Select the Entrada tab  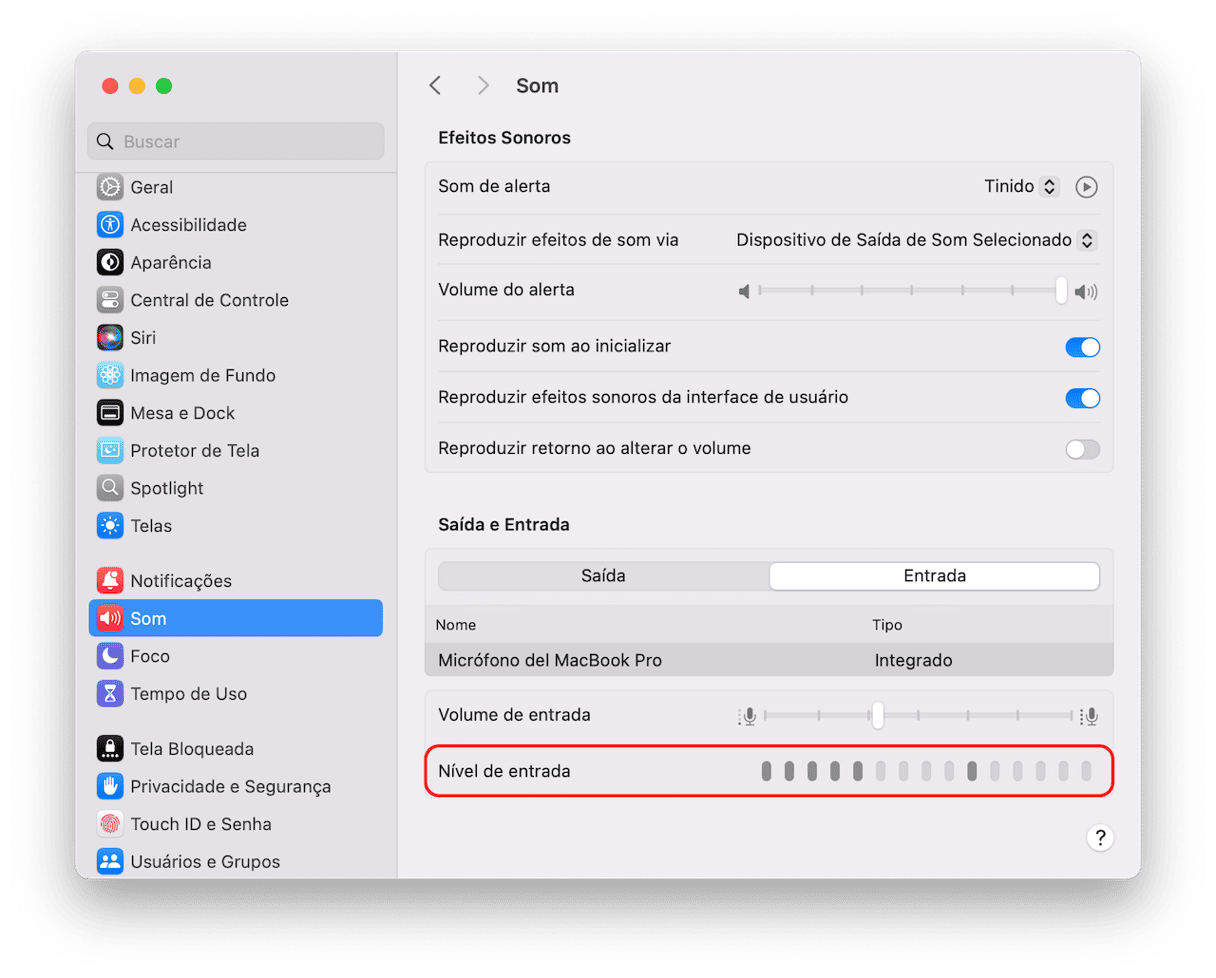coord(934,576)
